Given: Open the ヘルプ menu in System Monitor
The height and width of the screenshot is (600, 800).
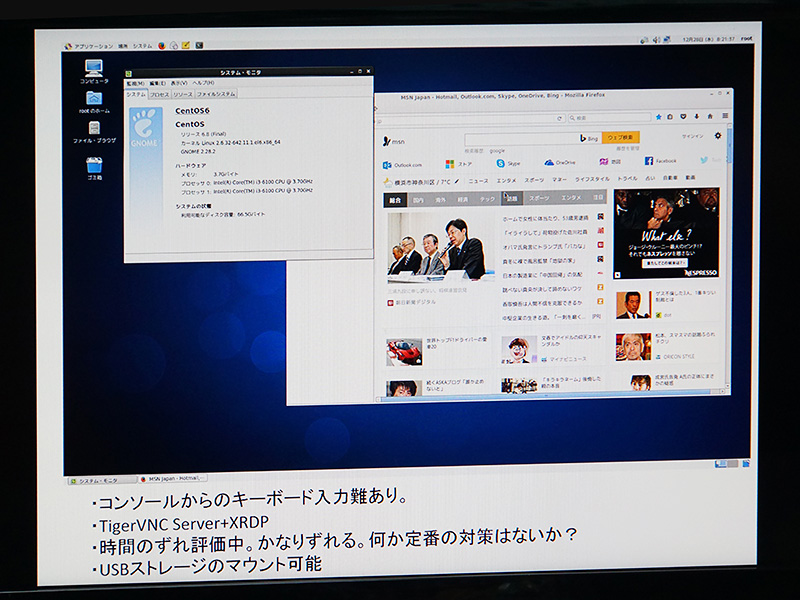Looking at the screenshot, I should tap(203, 82).
